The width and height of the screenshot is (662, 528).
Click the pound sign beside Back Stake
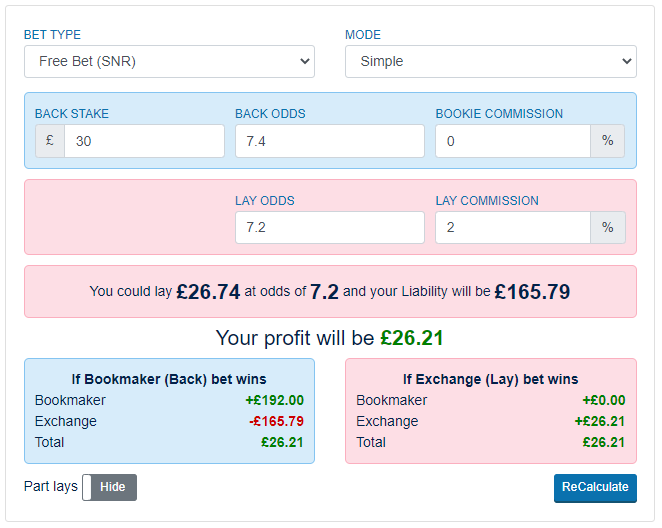50,141
